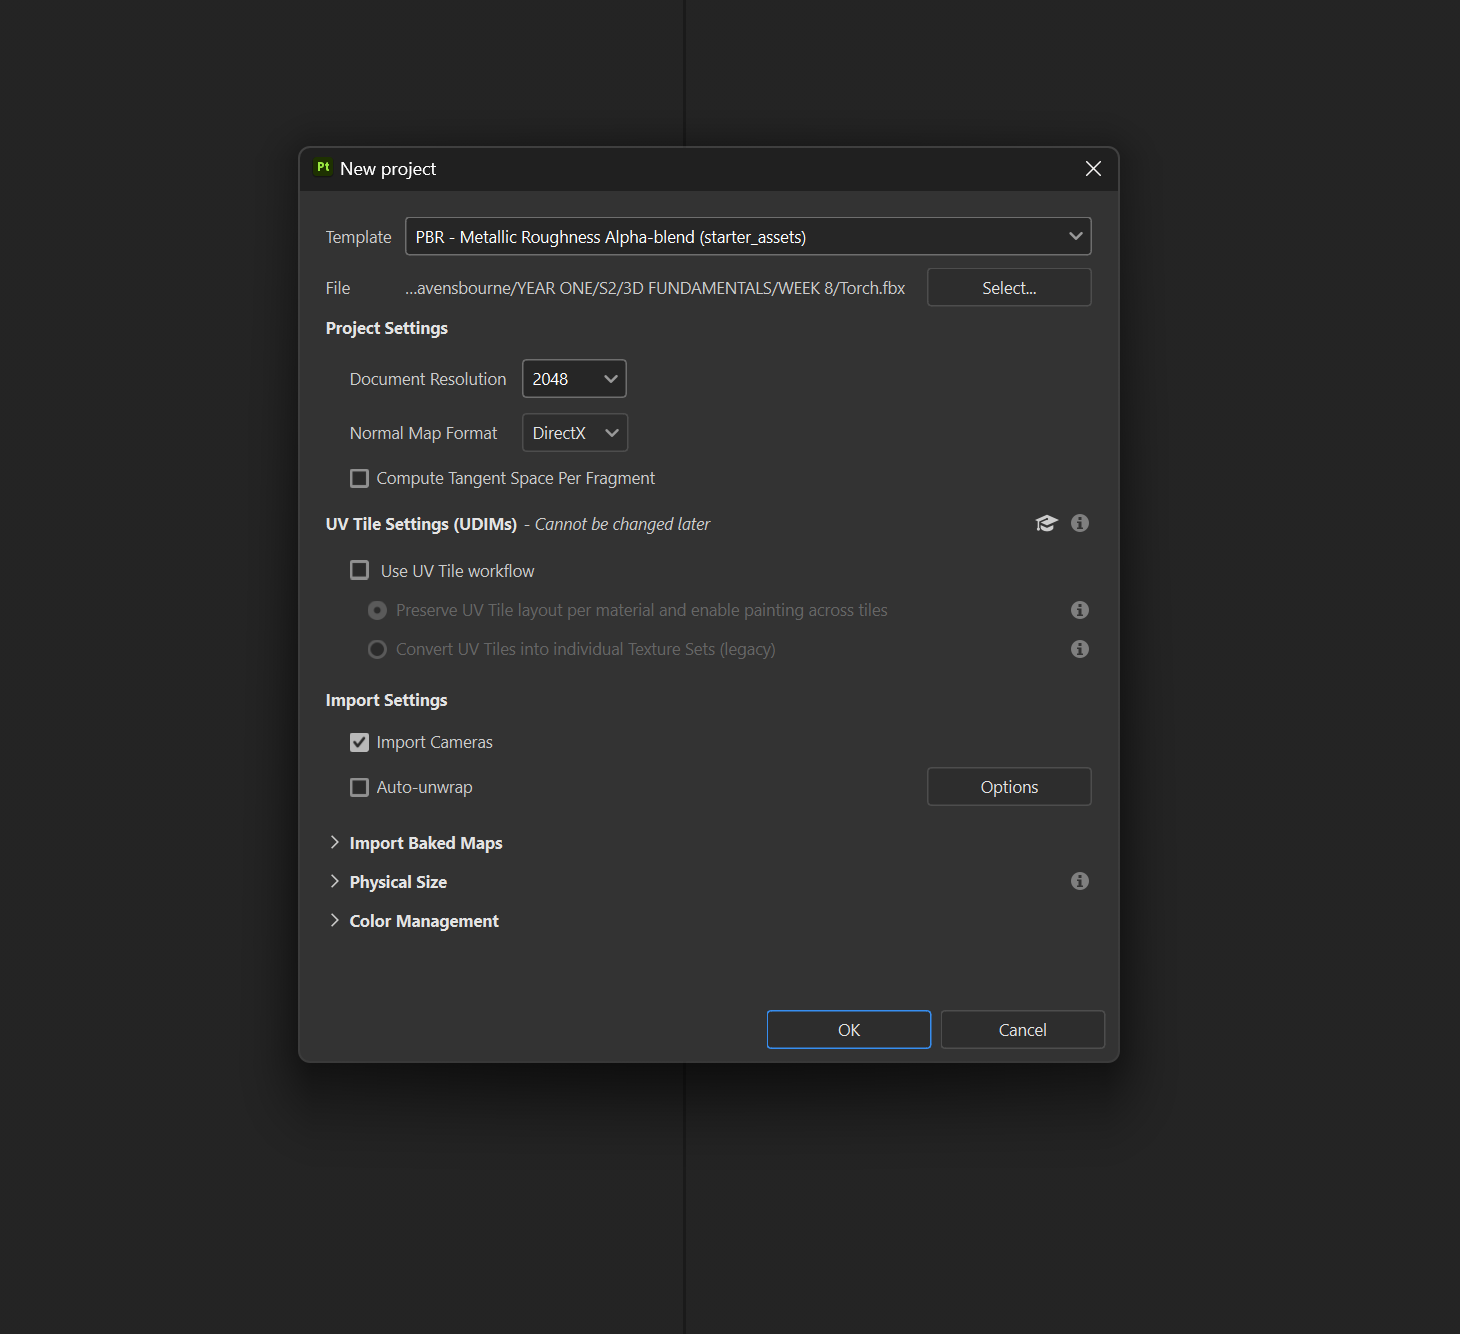1460x1334 pixels.
Task: Click the Substance Painter Pt logo icon
Action: coord(323,168)
